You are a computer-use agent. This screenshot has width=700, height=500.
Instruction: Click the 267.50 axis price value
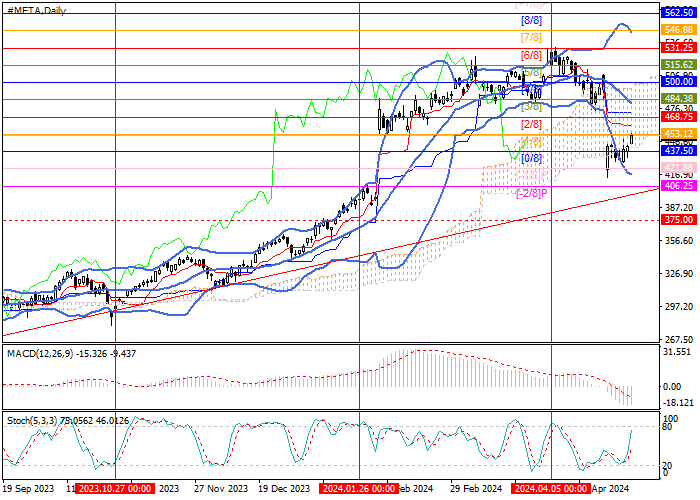679,340
